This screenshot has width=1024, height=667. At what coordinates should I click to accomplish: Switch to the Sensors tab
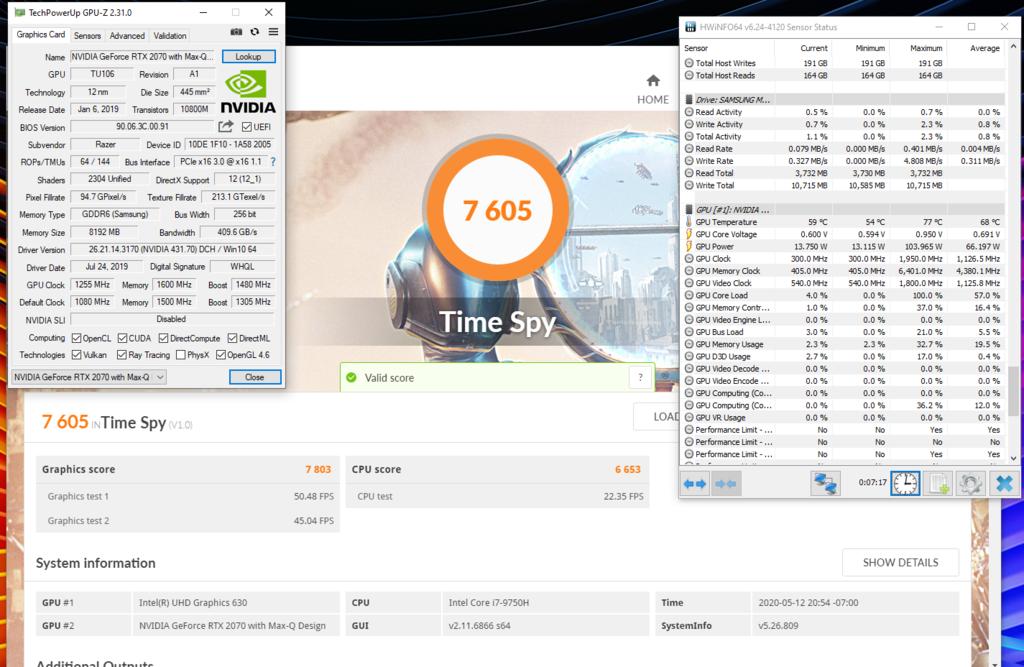[x=87, y=36]
